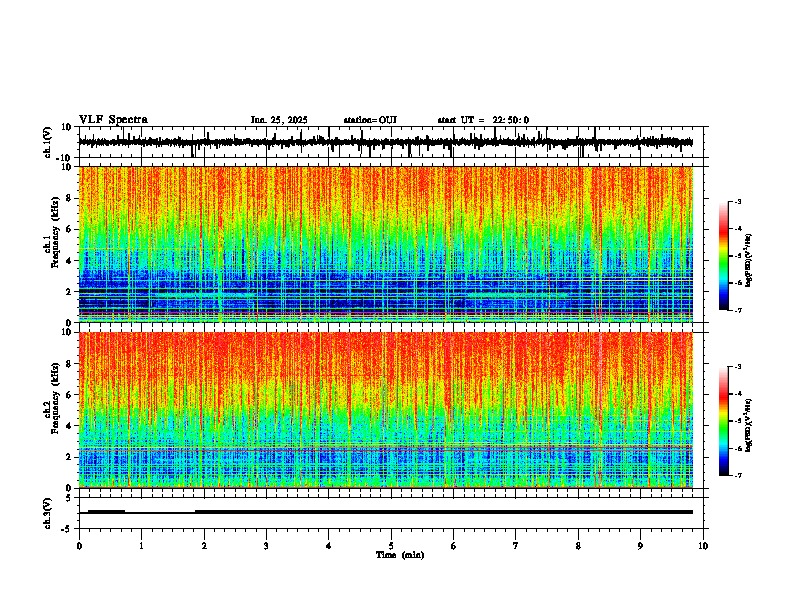Click inside the ch.2 frequency spectrogram
Screen dimensions: 792x612
coord(385,410)
